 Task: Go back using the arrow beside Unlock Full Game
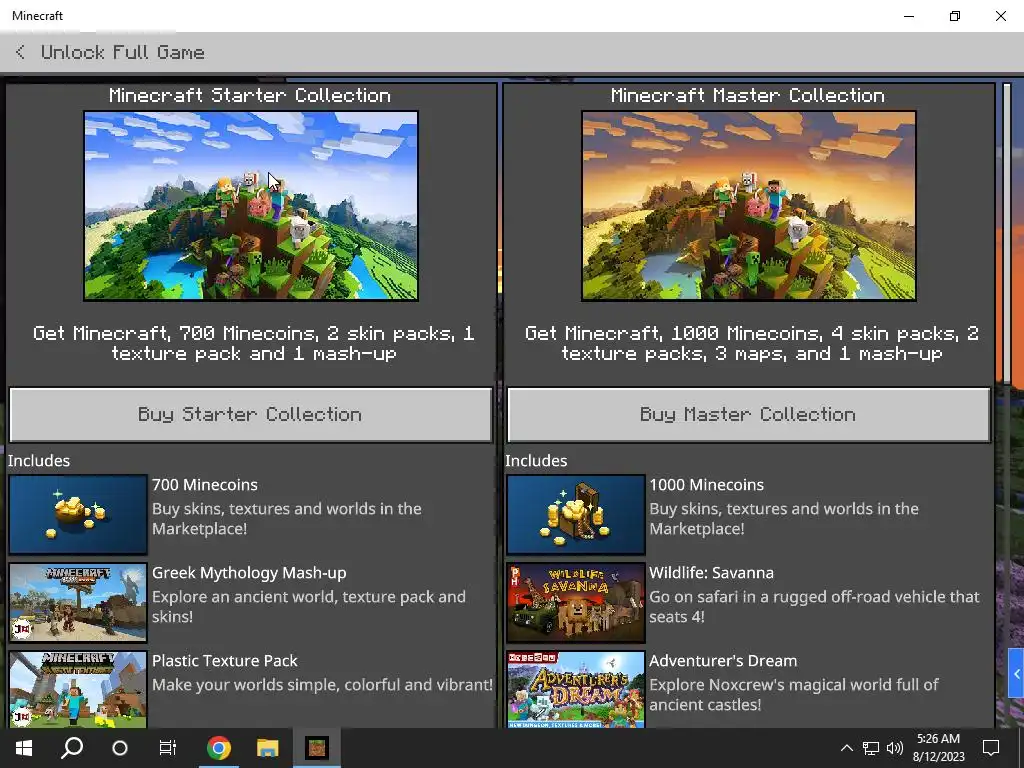[20, 52]
